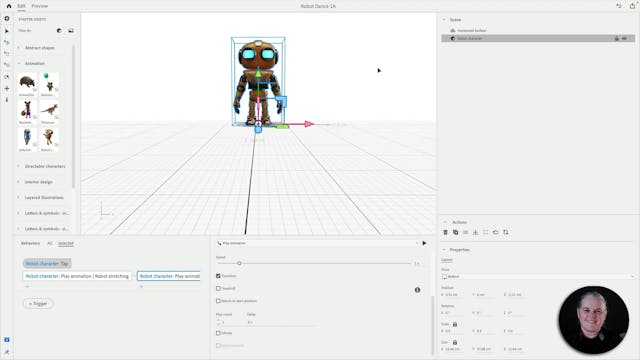Select the orbit camera tool

tap(7, 77)
